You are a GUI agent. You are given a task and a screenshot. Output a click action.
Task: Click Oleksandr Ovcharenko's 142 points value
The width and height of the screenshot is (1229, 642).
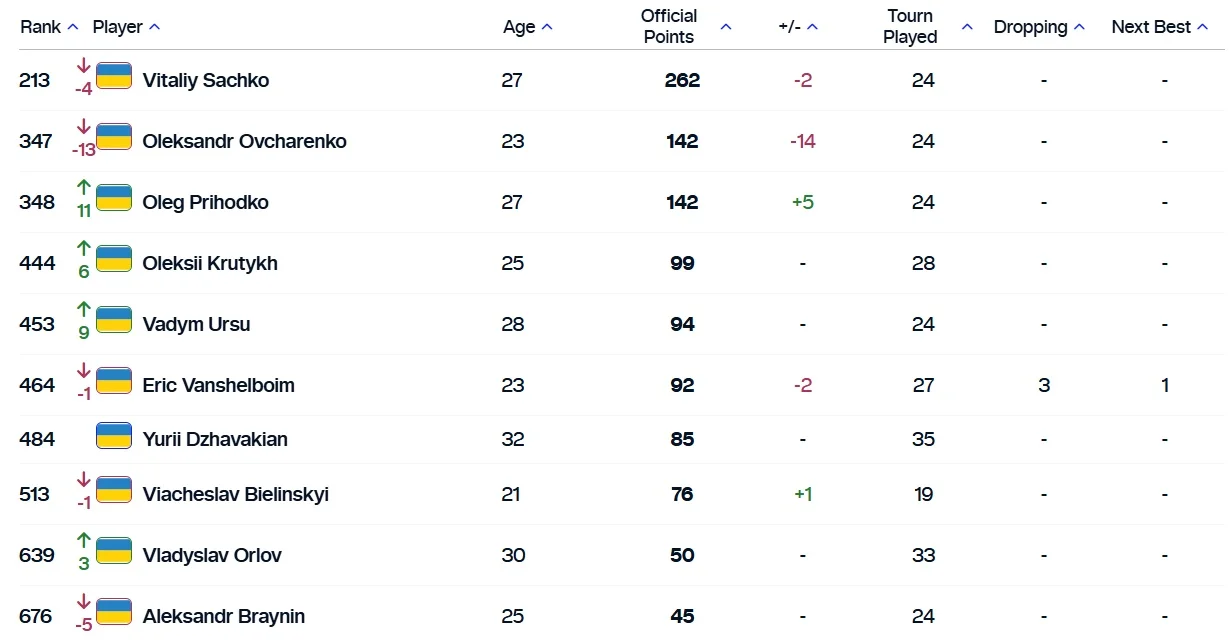[682, 142]
